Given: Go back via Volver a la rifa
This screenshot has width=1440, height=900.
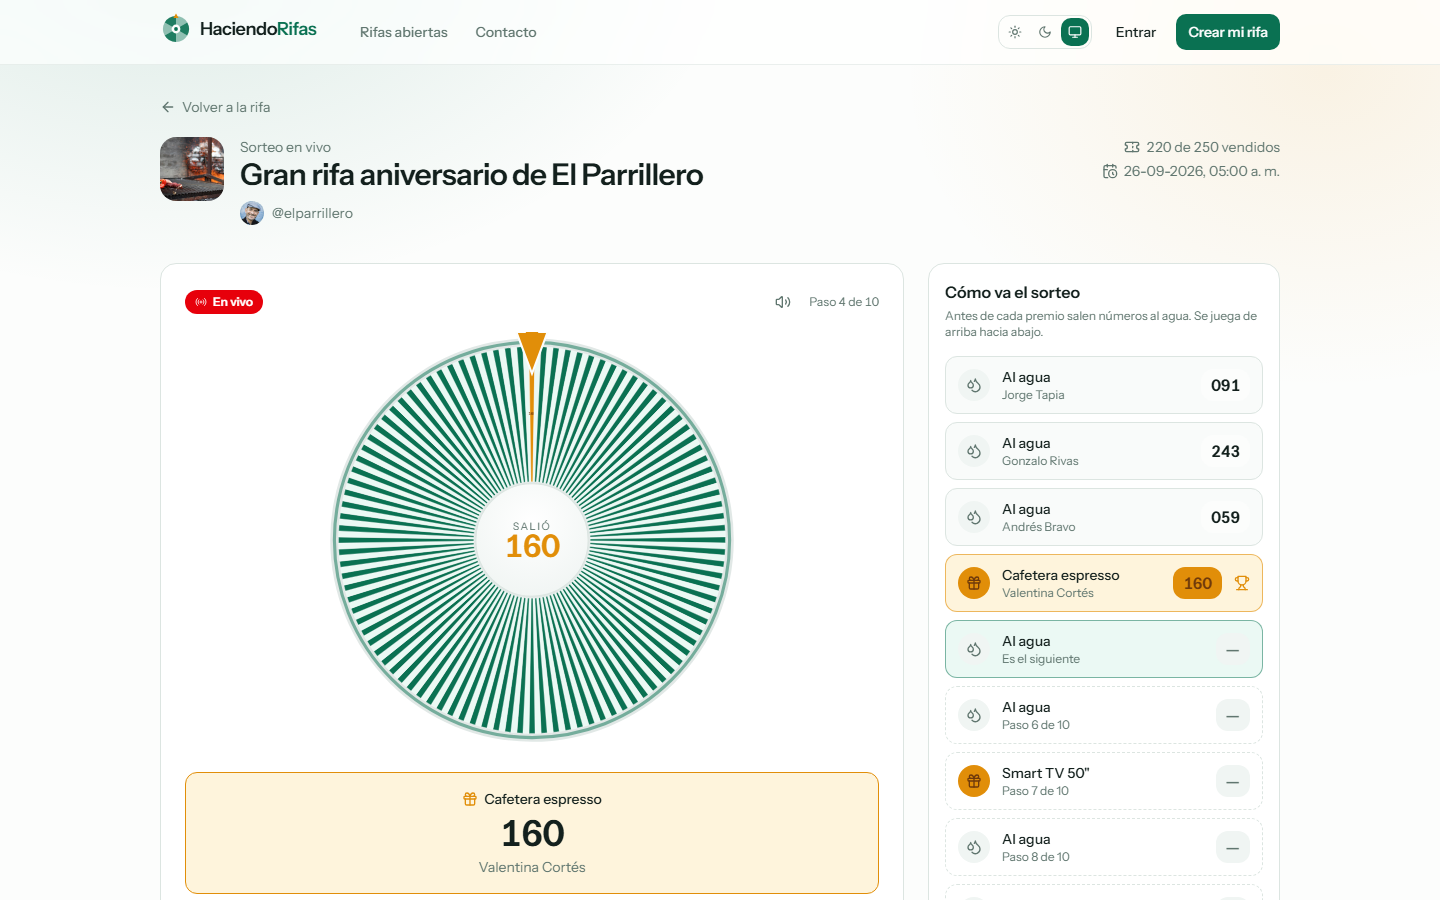Looking at the screenshot, I should click(x=216, y=107).
